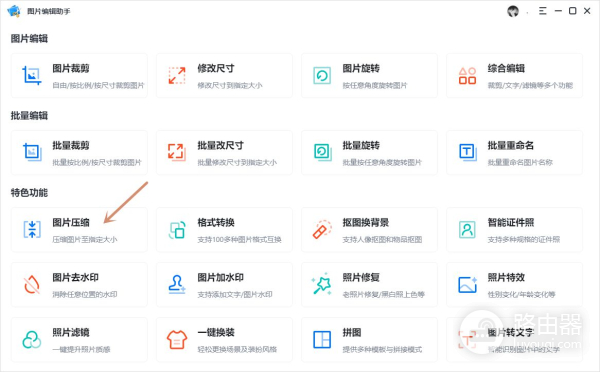Click the 批量旋转 icon

(323, 152)
